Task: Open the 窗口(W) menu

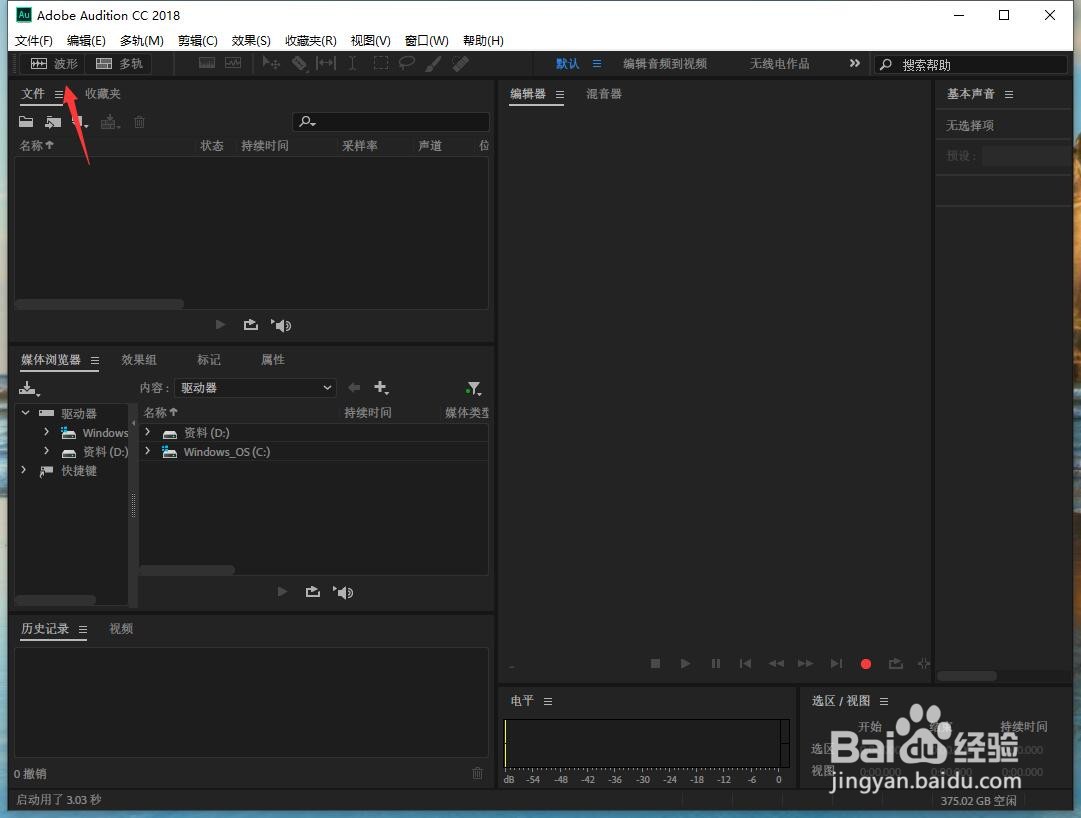Action: 426,41
